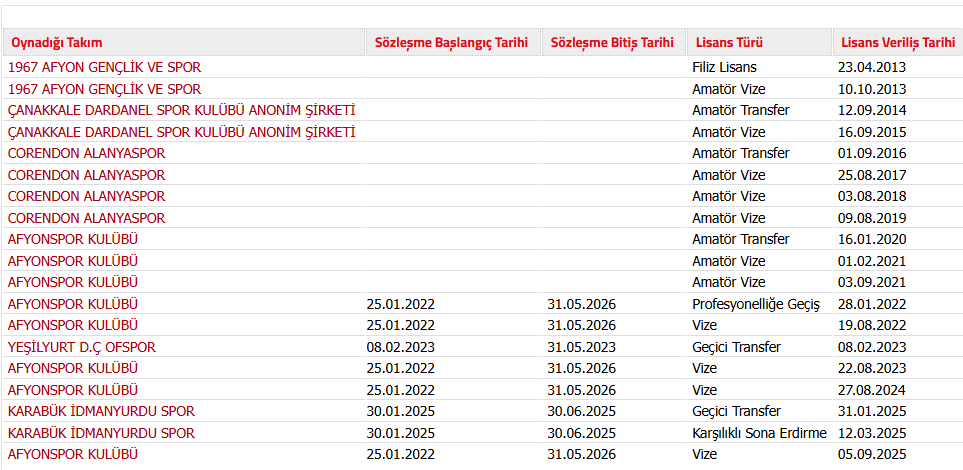Image resolution: width=963 pixels, height=470 pixels.
Task: Open AFYONSPOR KULÜBÜ in the 16.01.2020 row
Action: (73, 239)
